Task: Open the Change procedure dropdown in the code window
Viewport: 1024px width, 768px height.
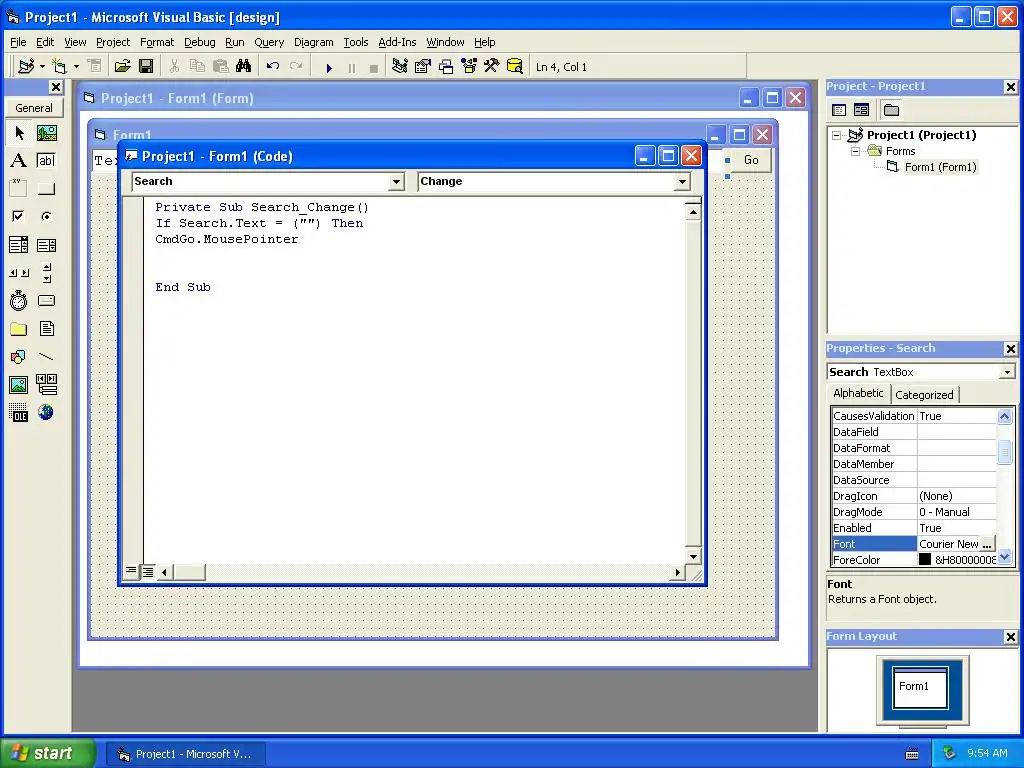Action: coord(682,182)
